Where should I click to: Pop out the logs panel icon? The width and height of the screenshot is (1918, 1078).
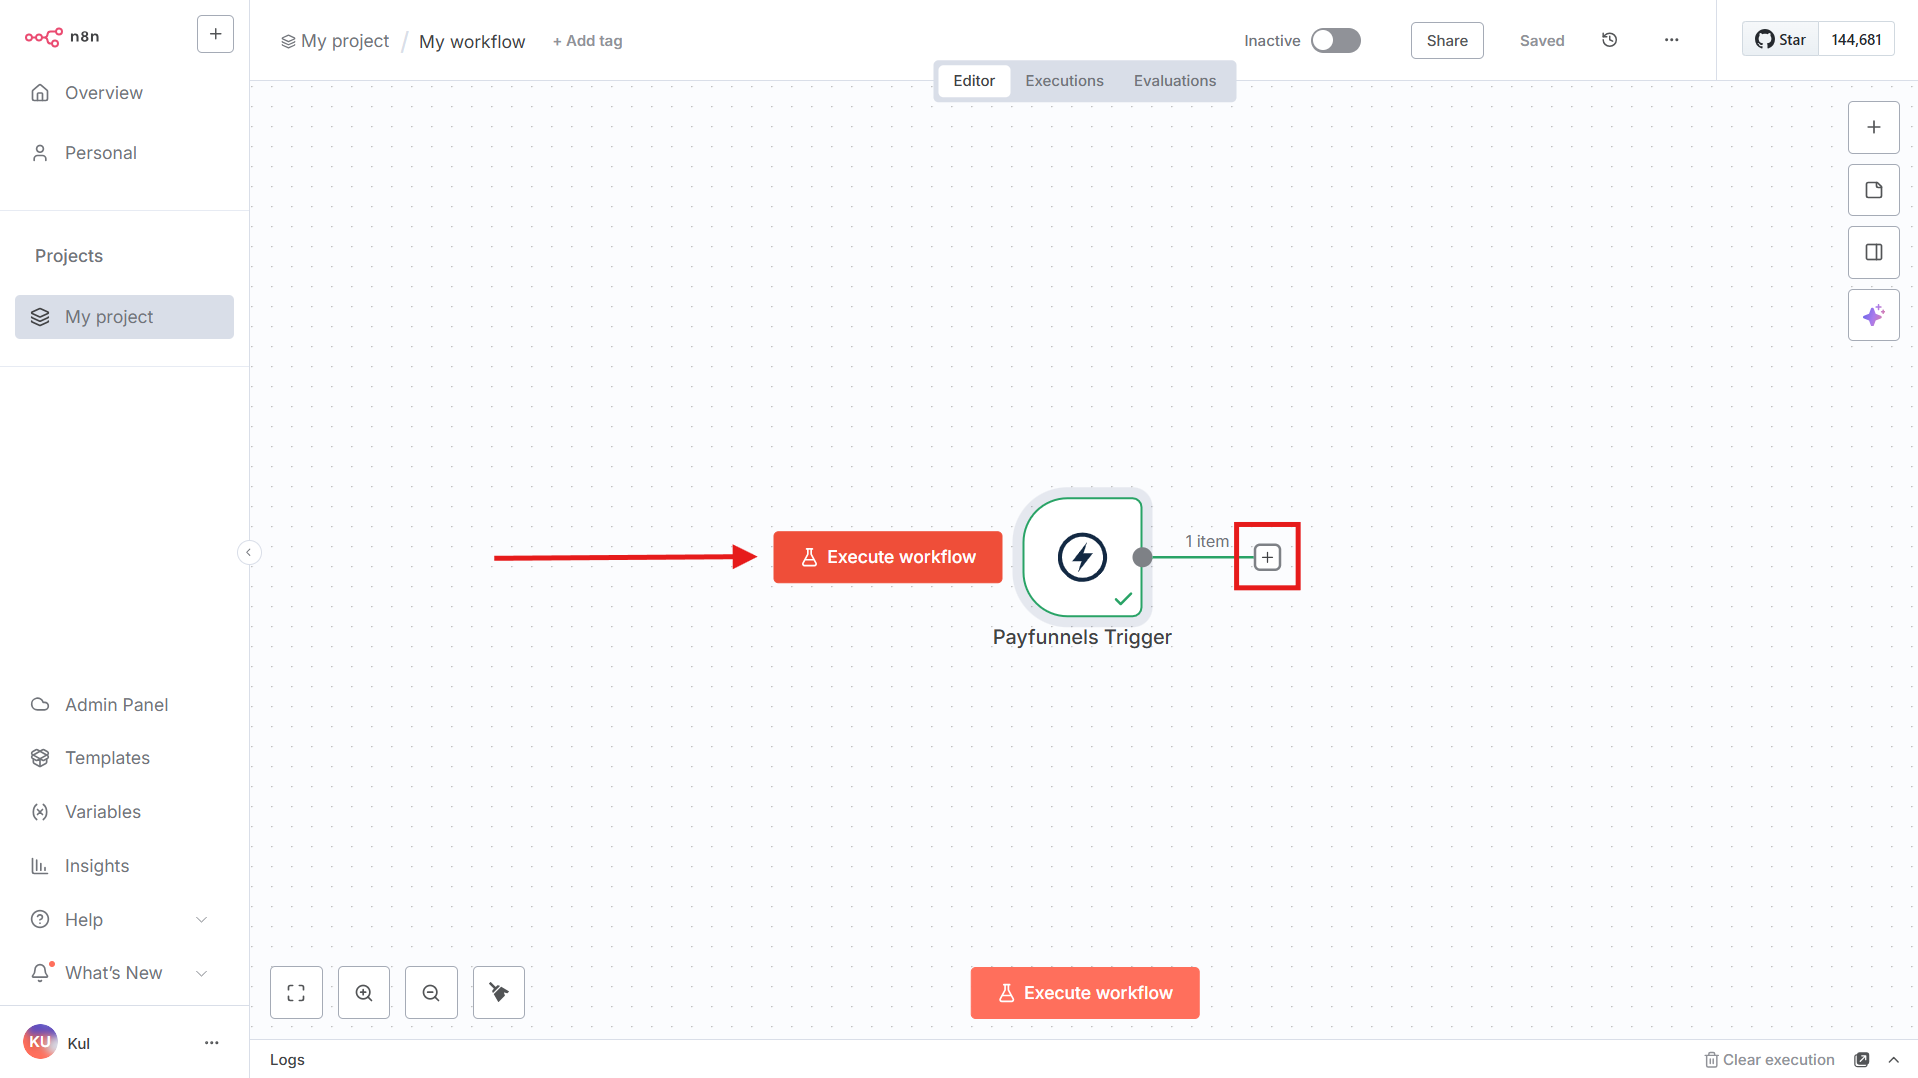coord(1862,1060)
